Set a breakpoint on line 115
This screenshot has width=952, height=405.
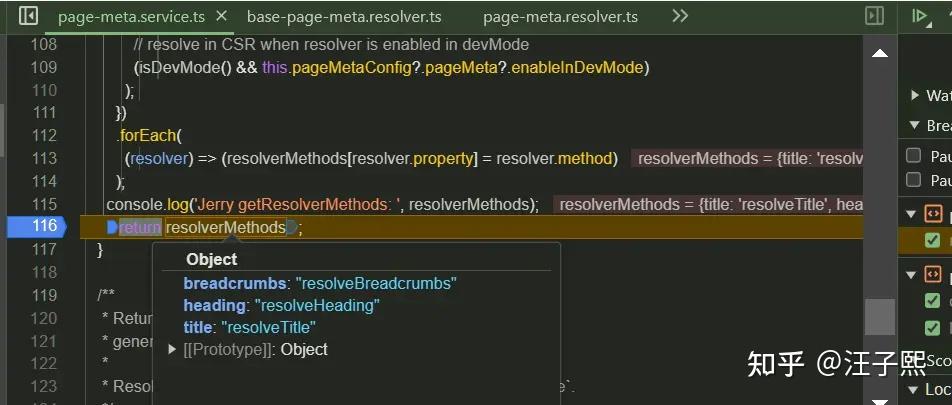[x=44, y=204]
